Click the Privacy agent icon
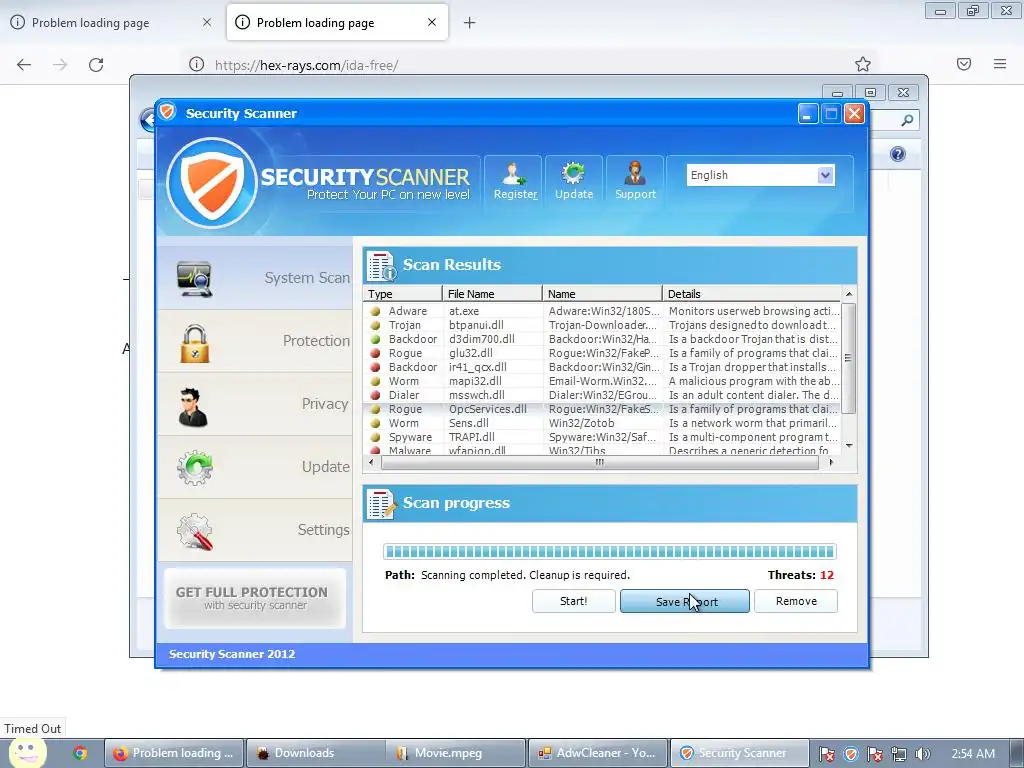The width and height of the screenshot is (1024, 768). point(193,407)
